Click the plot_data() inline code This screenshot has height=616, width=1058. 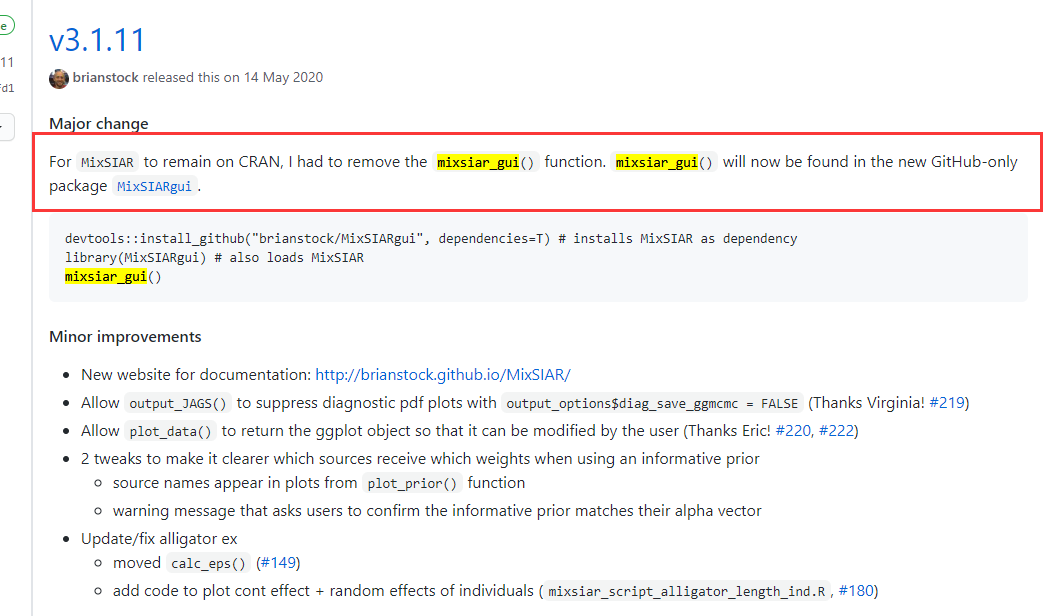coord(170,432)
